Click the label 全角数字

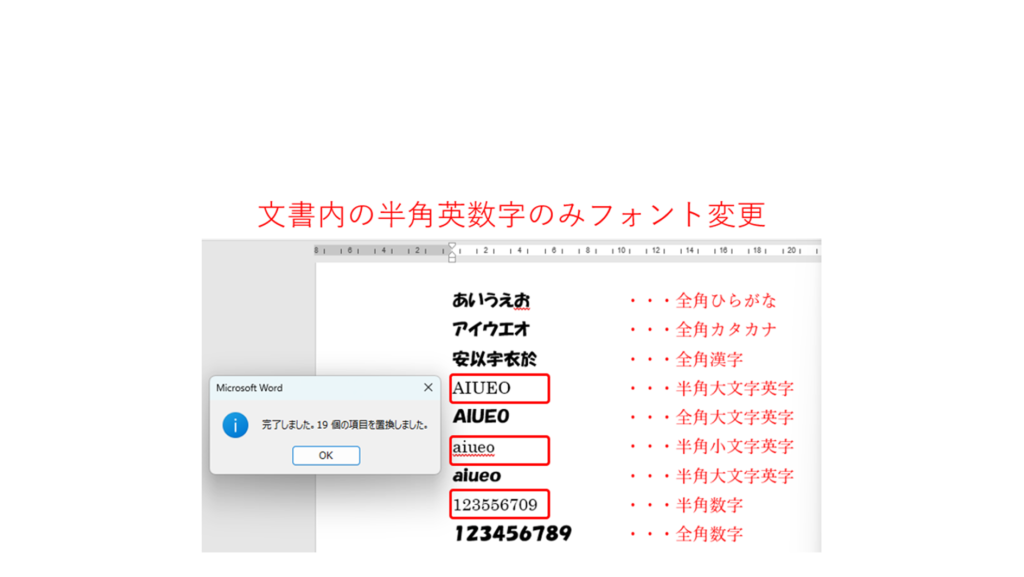coord(709,534)
